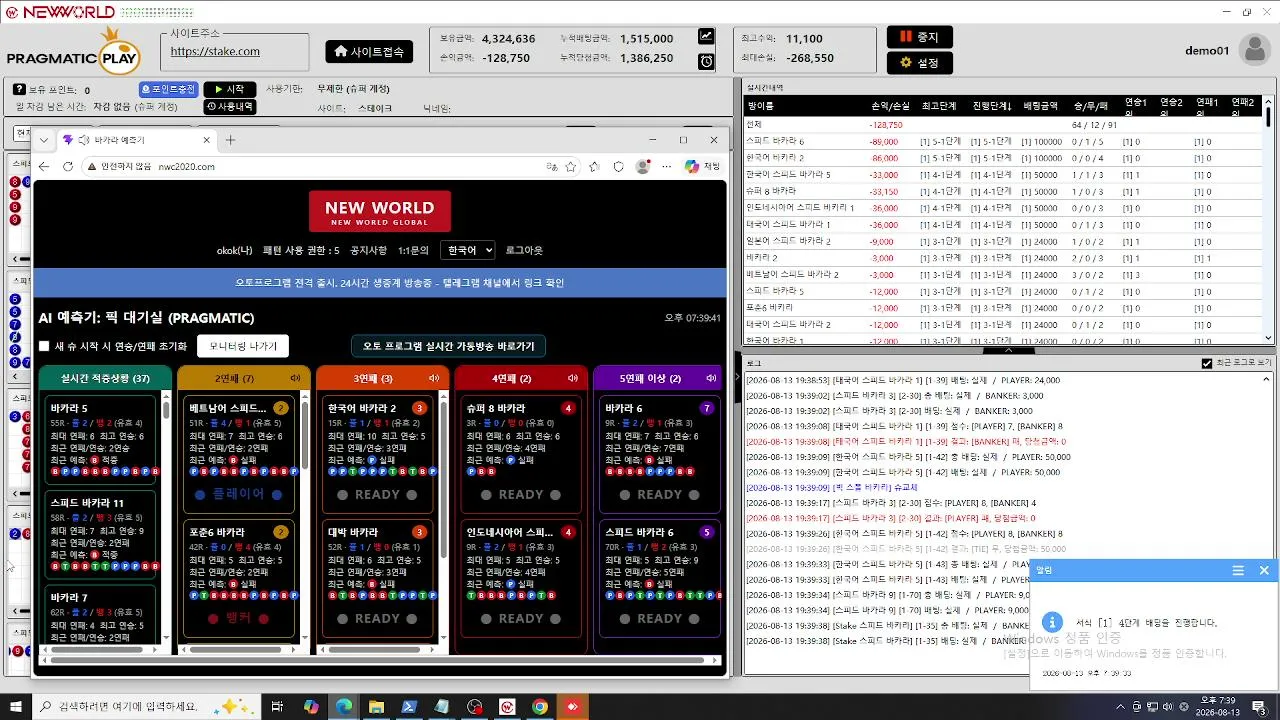
Task: Click the 시작 play button
Action: (x=229, y=90)
